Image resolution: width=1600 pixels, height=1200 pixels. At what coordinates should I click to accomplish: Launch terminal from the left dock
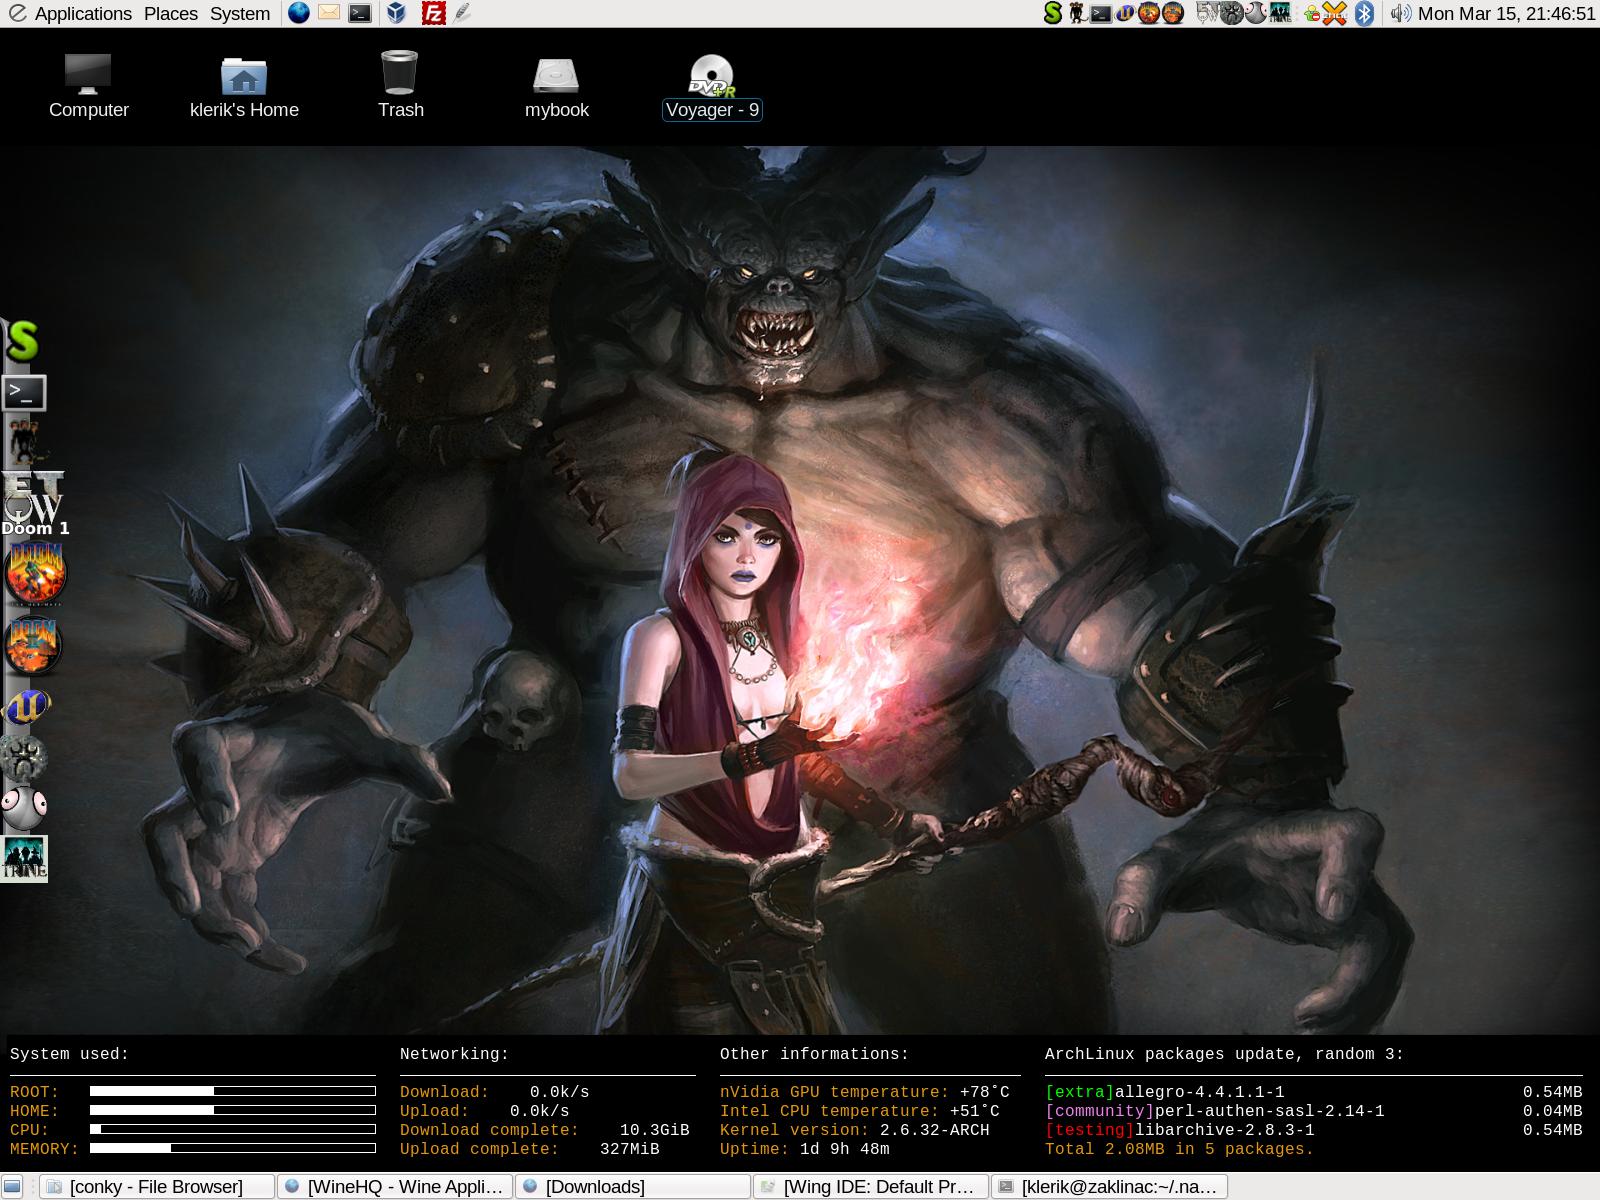pos(24,393)
